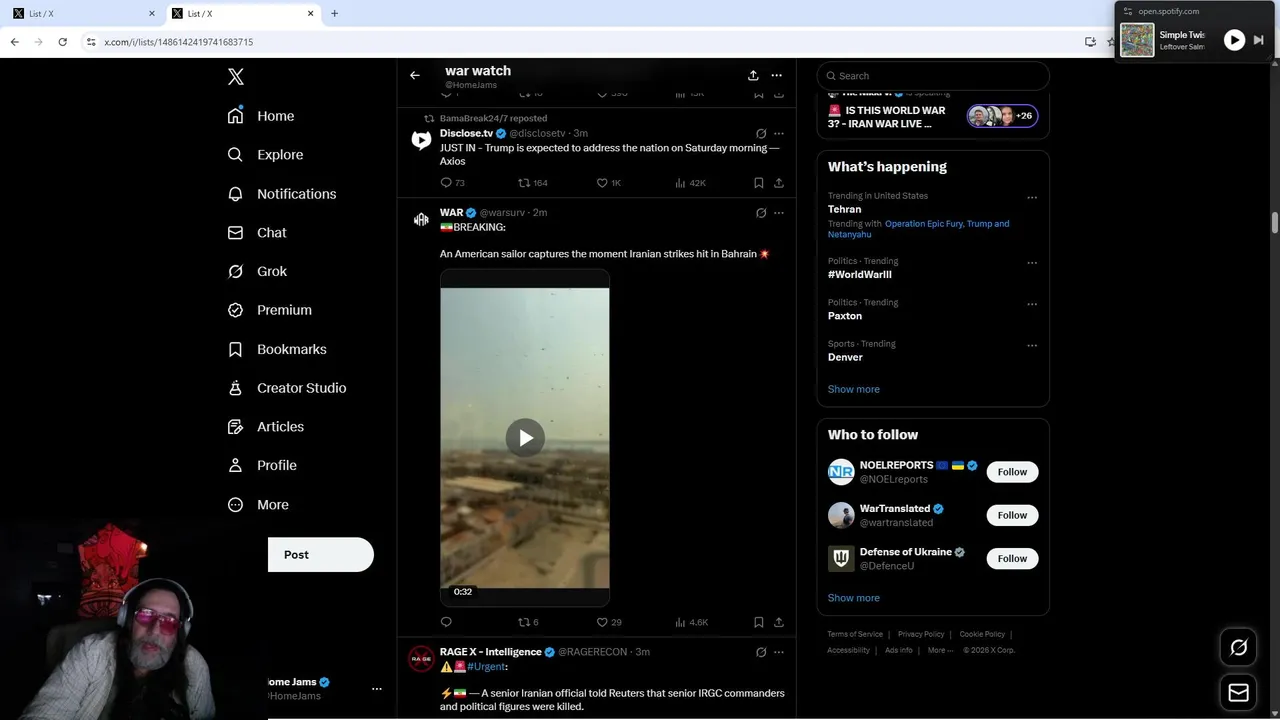Open the Messages floating button
The height and width of the screenshot is (720, 1280).
(1238, 692)
